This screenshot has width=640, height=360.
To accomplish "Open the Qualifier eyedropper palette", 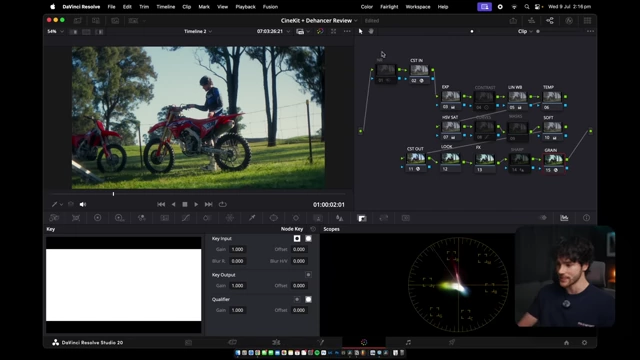I will tap(252, 218).
